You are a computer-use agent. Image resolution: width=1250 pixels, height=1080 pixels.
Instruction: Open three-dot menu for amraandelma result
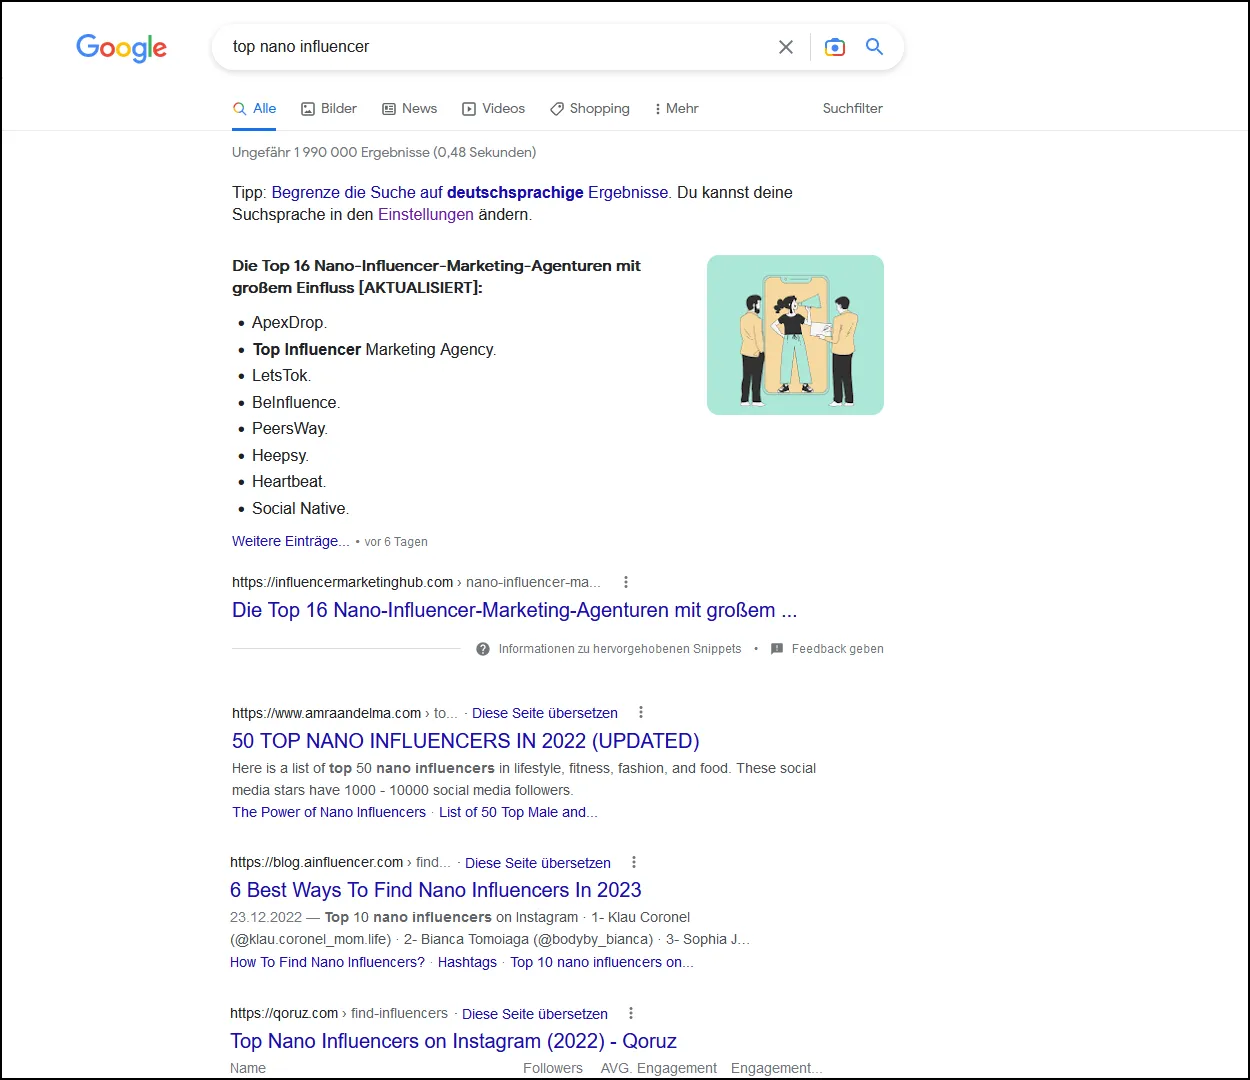(x=641, y=713)
